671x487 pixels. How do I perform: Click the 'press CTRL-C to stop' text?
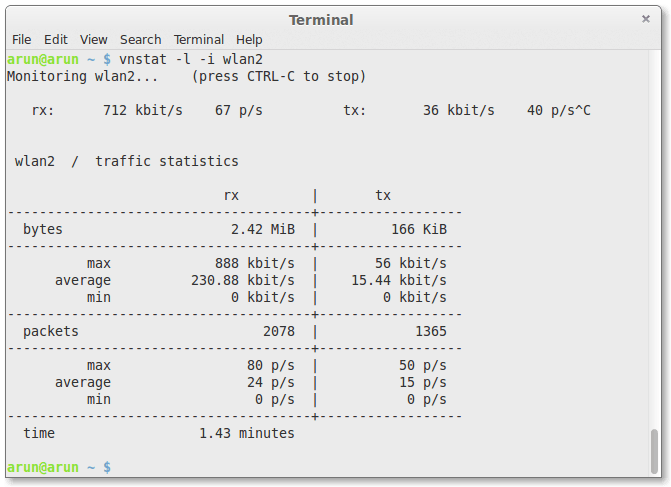pyautogui.click(x=279, y=76)
